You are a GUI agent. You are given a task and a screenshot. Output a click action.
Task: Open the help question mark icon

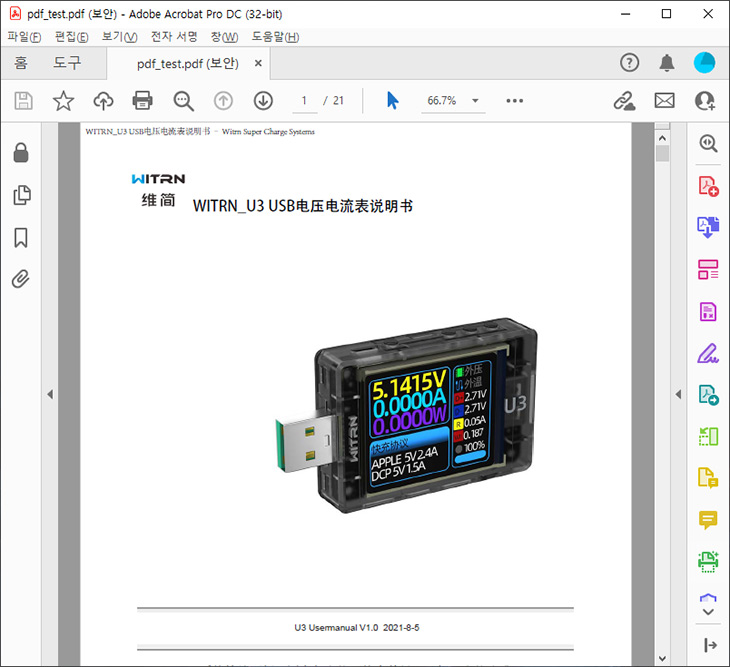(629, 62)
